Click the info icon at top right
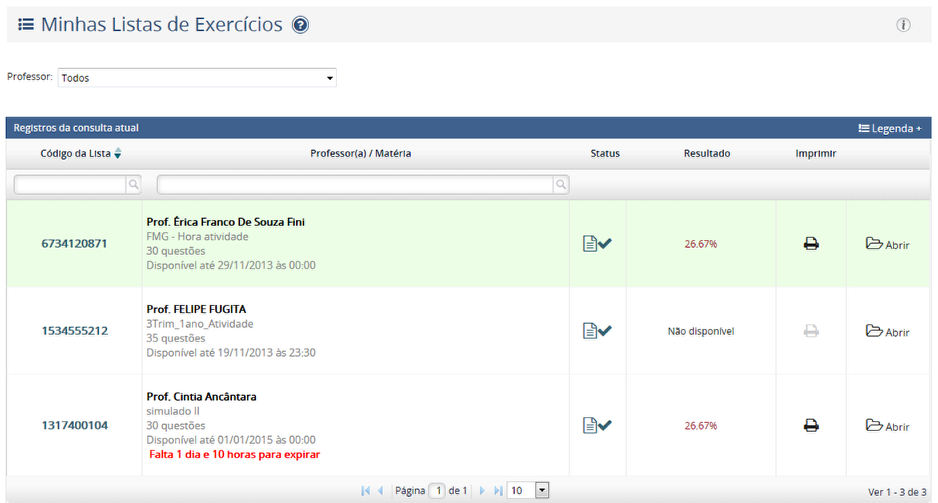This screenshot has height=503, width=938. [903, 25]
